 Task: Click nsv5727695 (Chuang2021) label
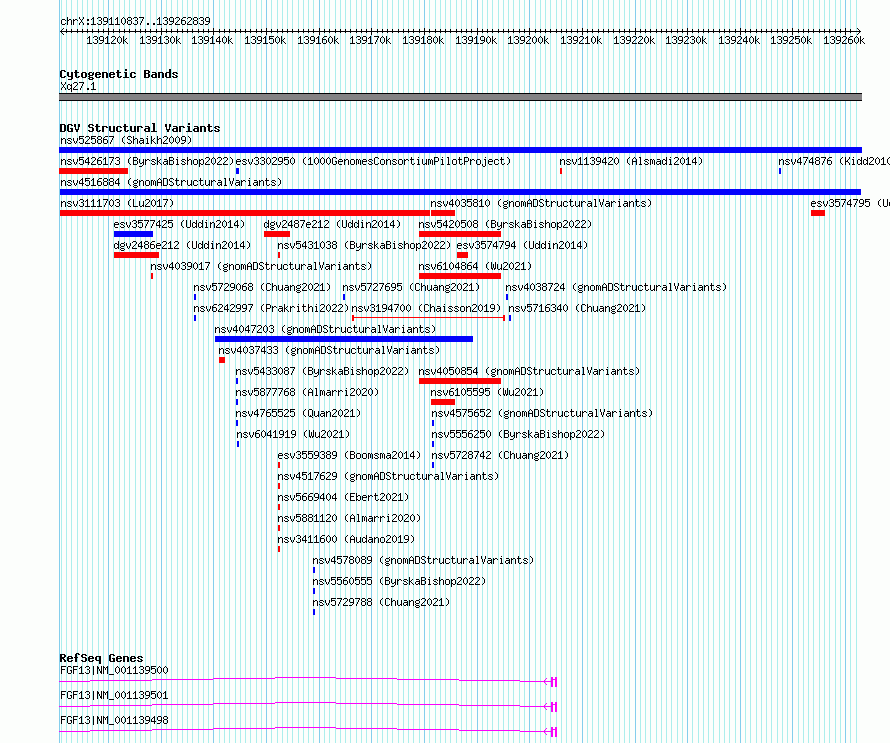(x=412, y=287)
